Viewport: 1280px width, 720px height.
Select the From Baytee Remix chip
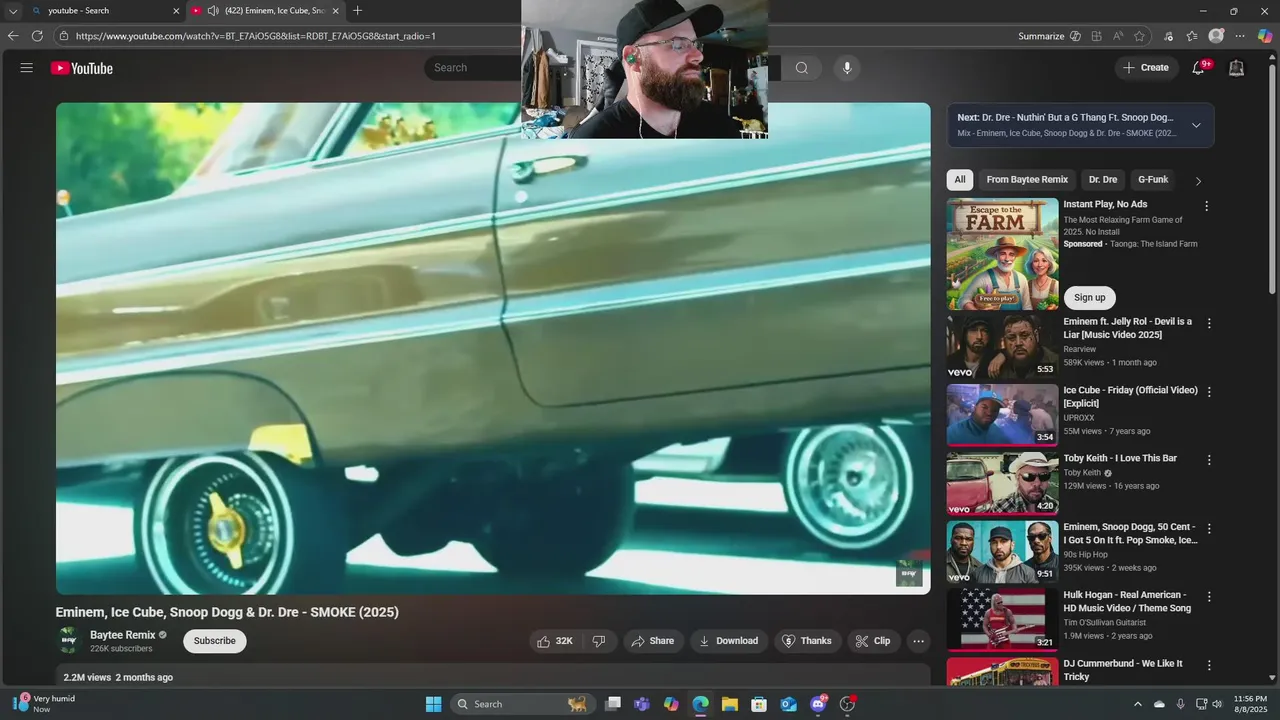(1027, 180)
